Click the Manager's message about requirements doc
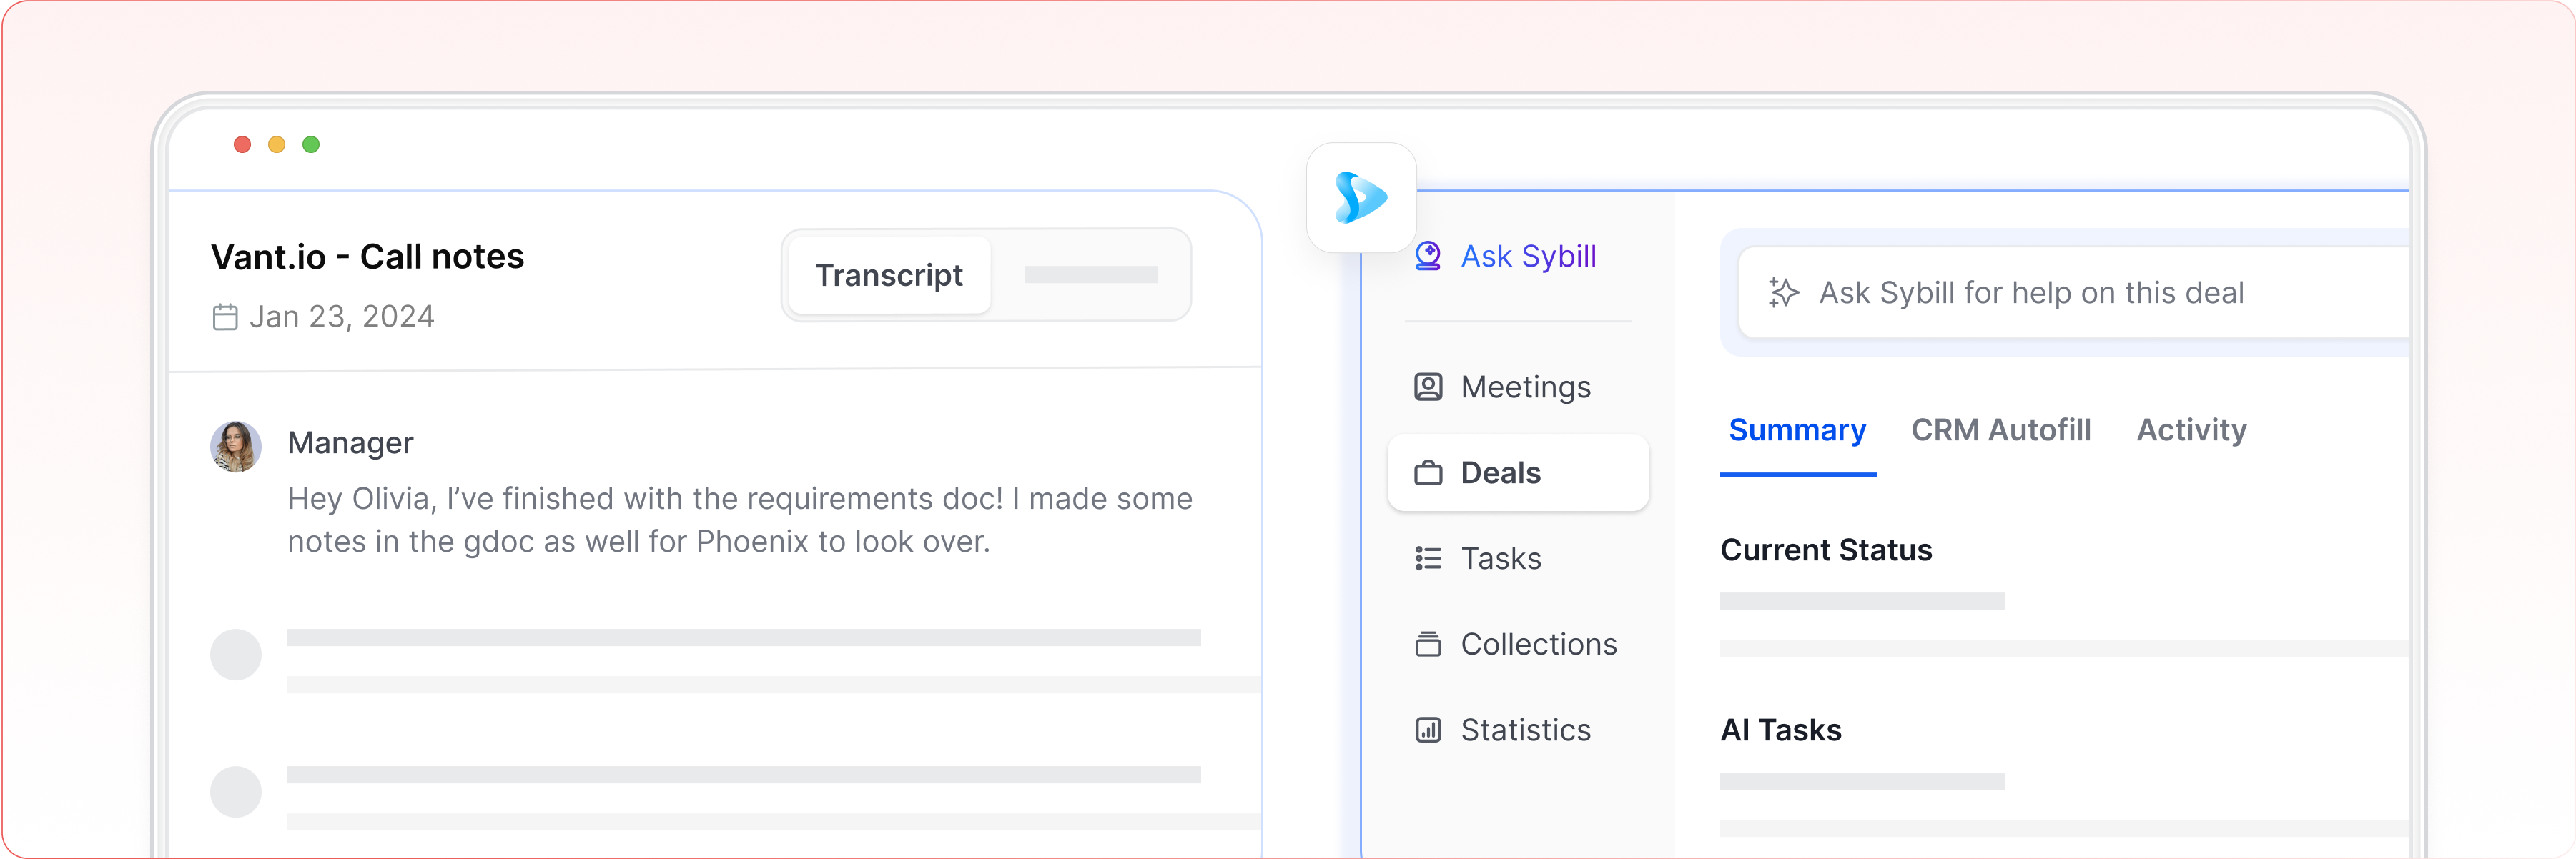Screen dimensions: 2576x859 point(739,520)
